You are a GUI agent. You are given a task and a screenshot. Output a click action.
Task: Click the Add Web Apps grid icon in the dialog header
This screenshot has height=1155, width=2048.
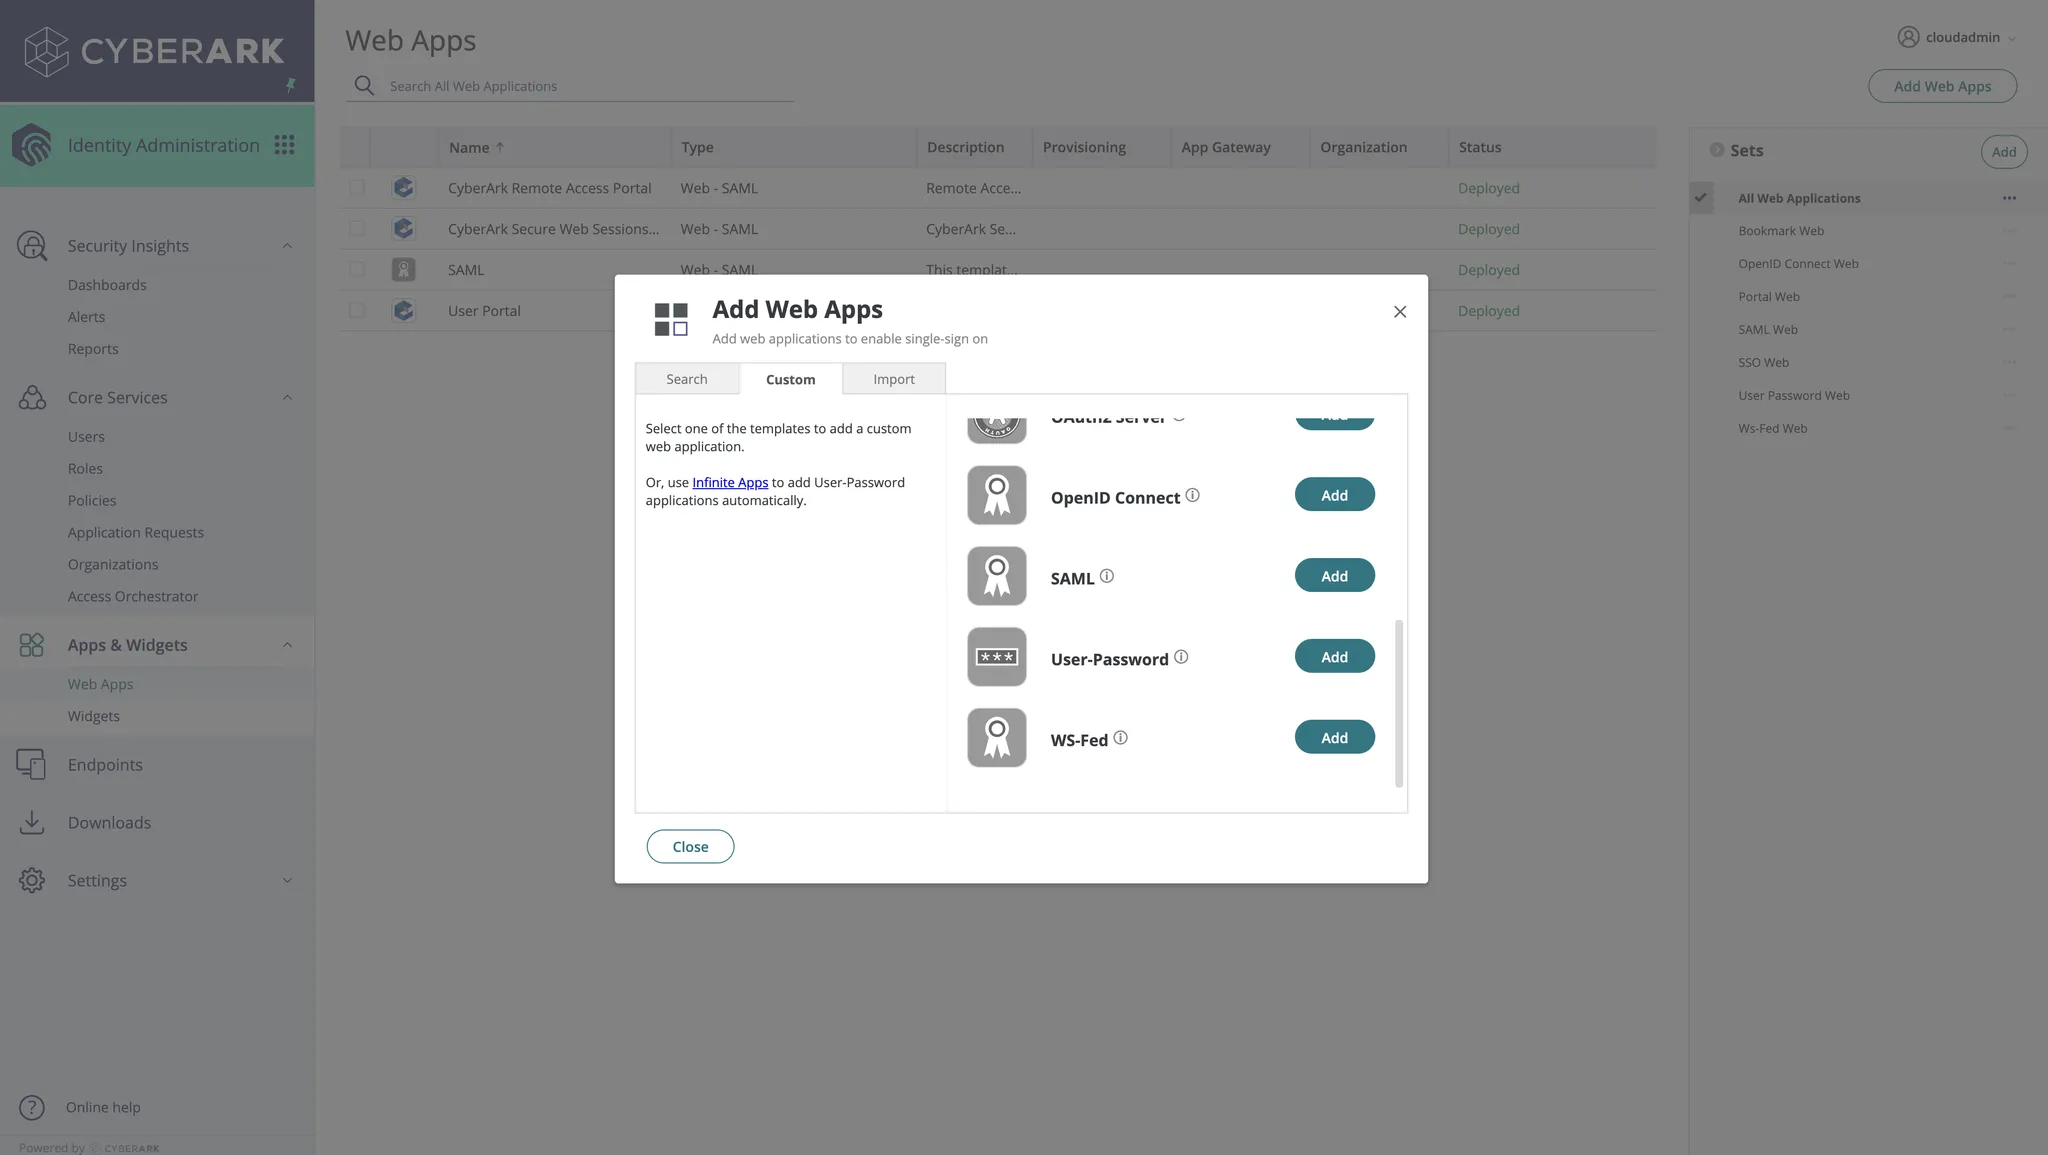coord(671,320)
